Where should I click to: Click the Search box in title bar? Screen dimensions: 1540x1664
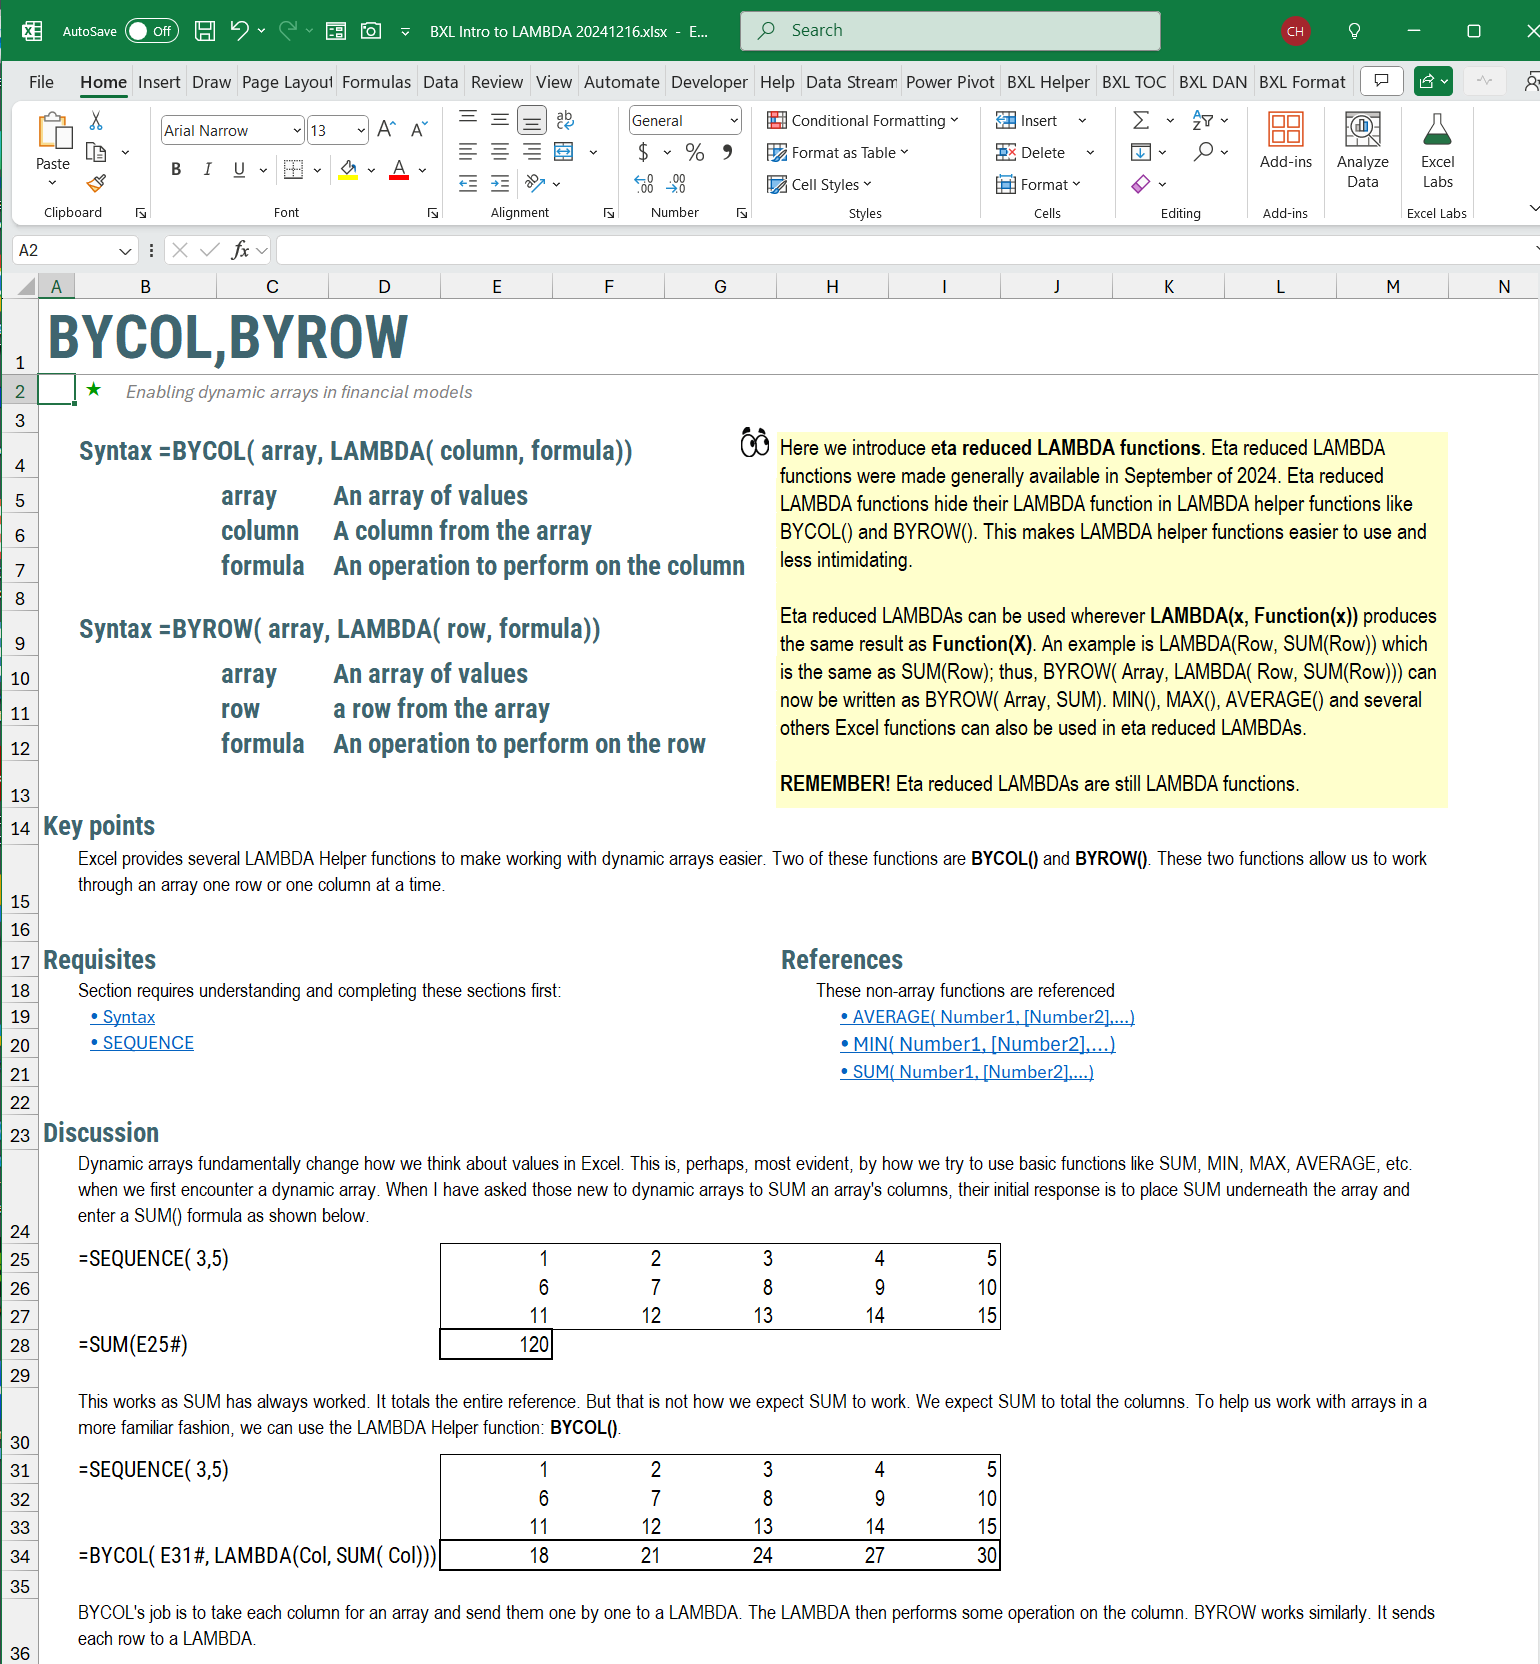click(950, 31)
